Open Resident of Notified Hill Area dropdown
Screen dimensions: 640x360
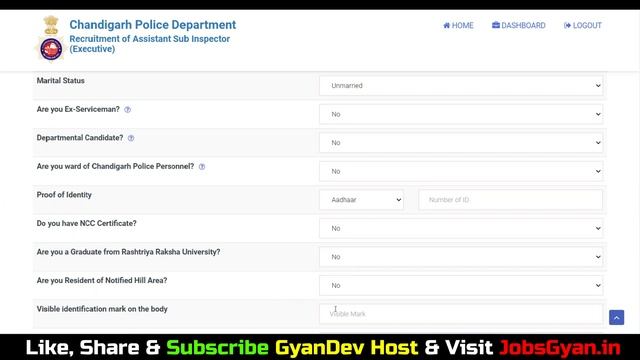click(461, 286)
